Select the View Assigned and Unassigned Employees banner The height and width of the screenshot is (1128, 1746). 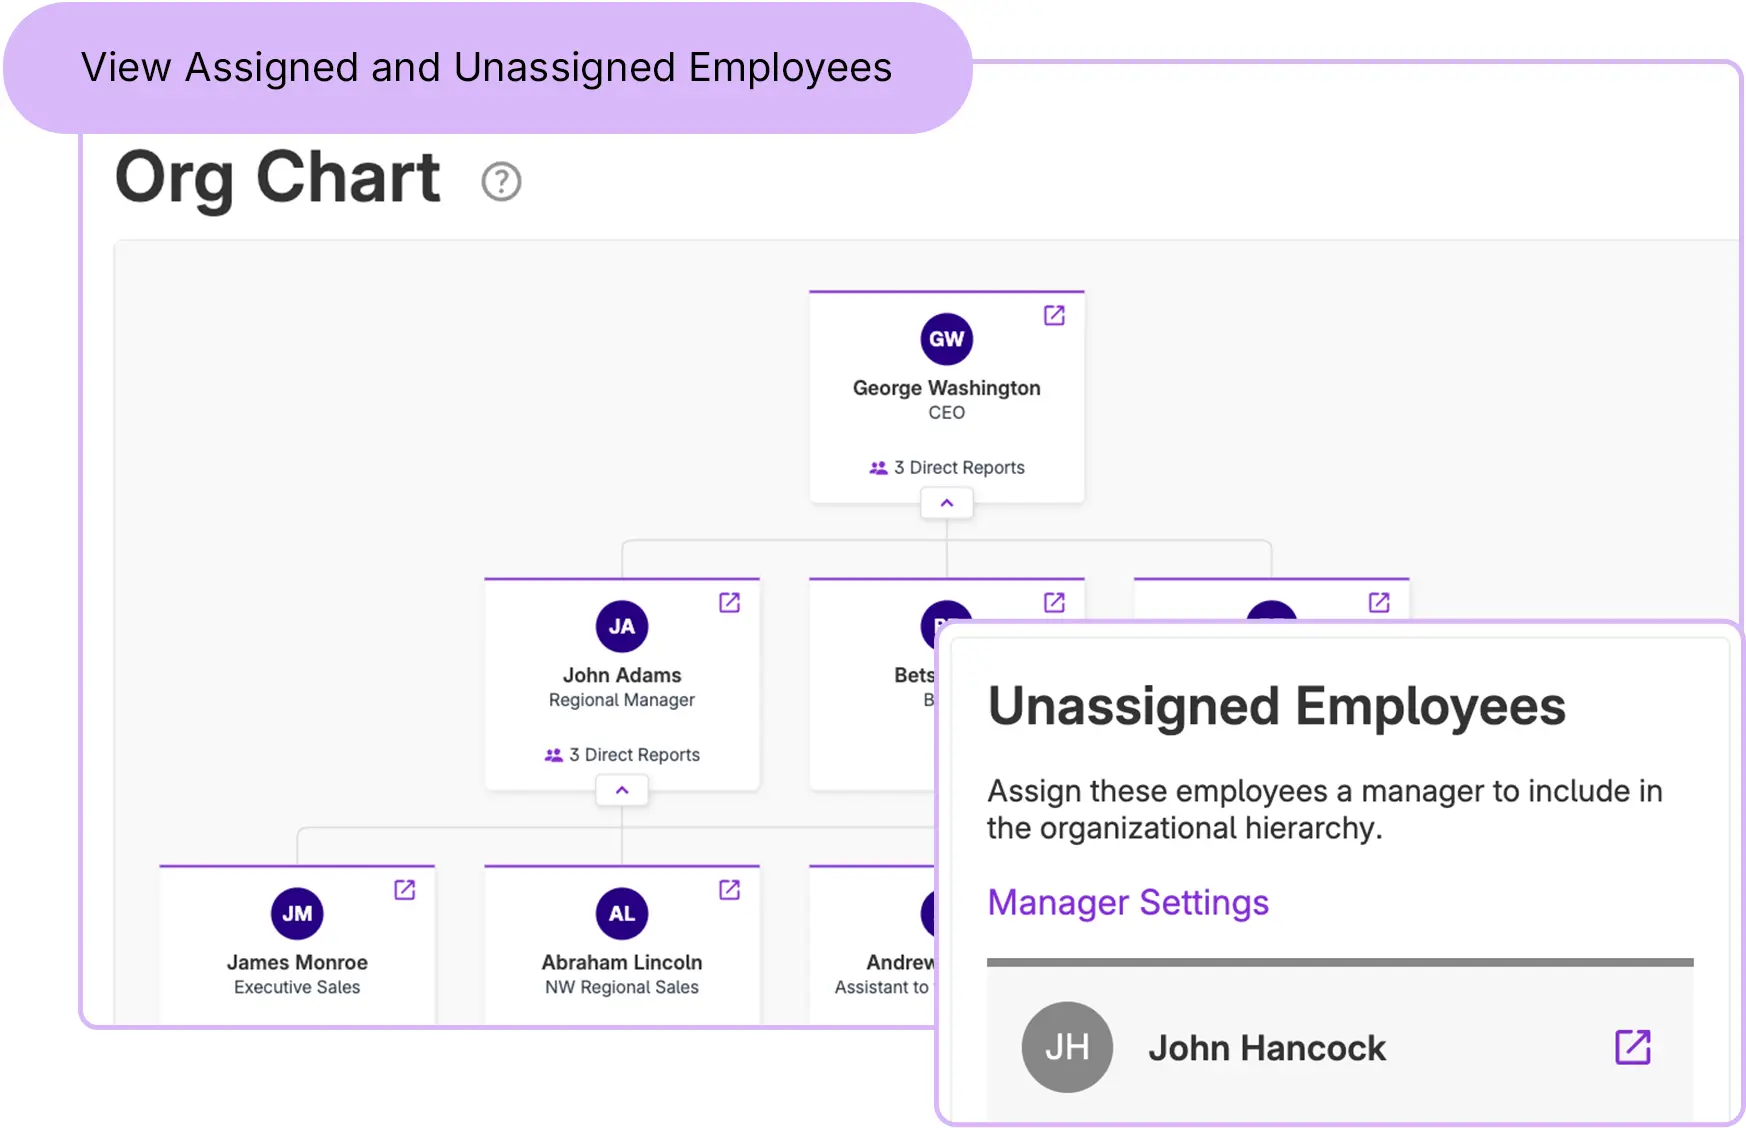tap(487, 68)
